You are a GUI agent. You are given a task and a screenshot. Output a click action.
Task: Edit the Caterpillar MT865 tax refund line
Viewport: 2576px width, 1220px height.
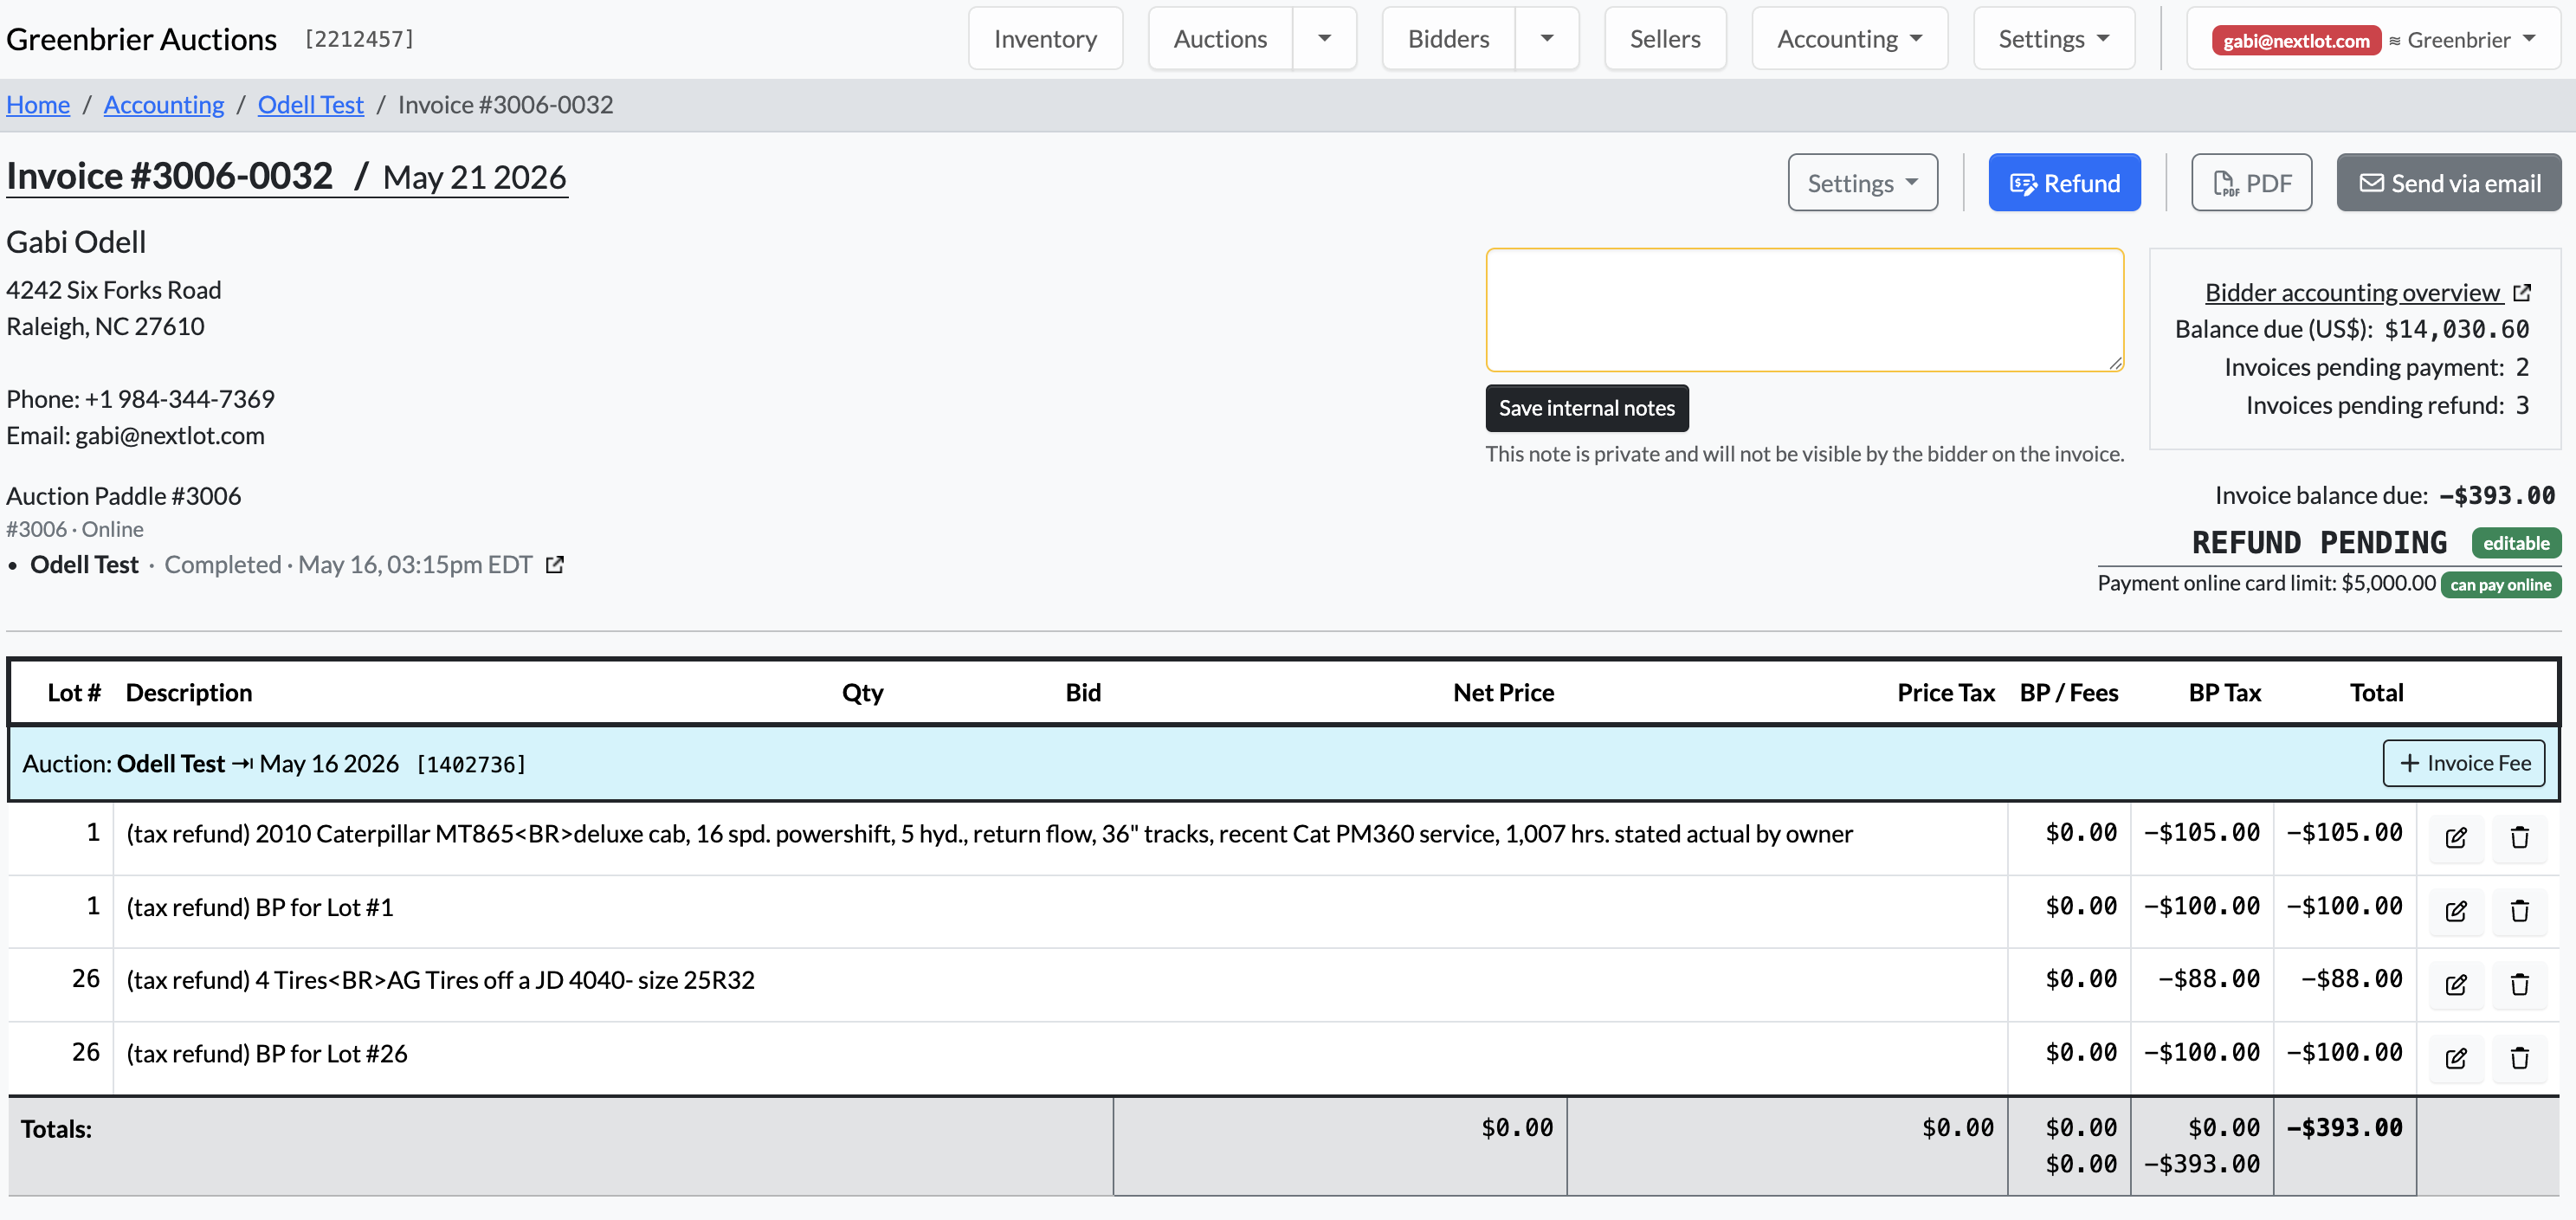2456,837
